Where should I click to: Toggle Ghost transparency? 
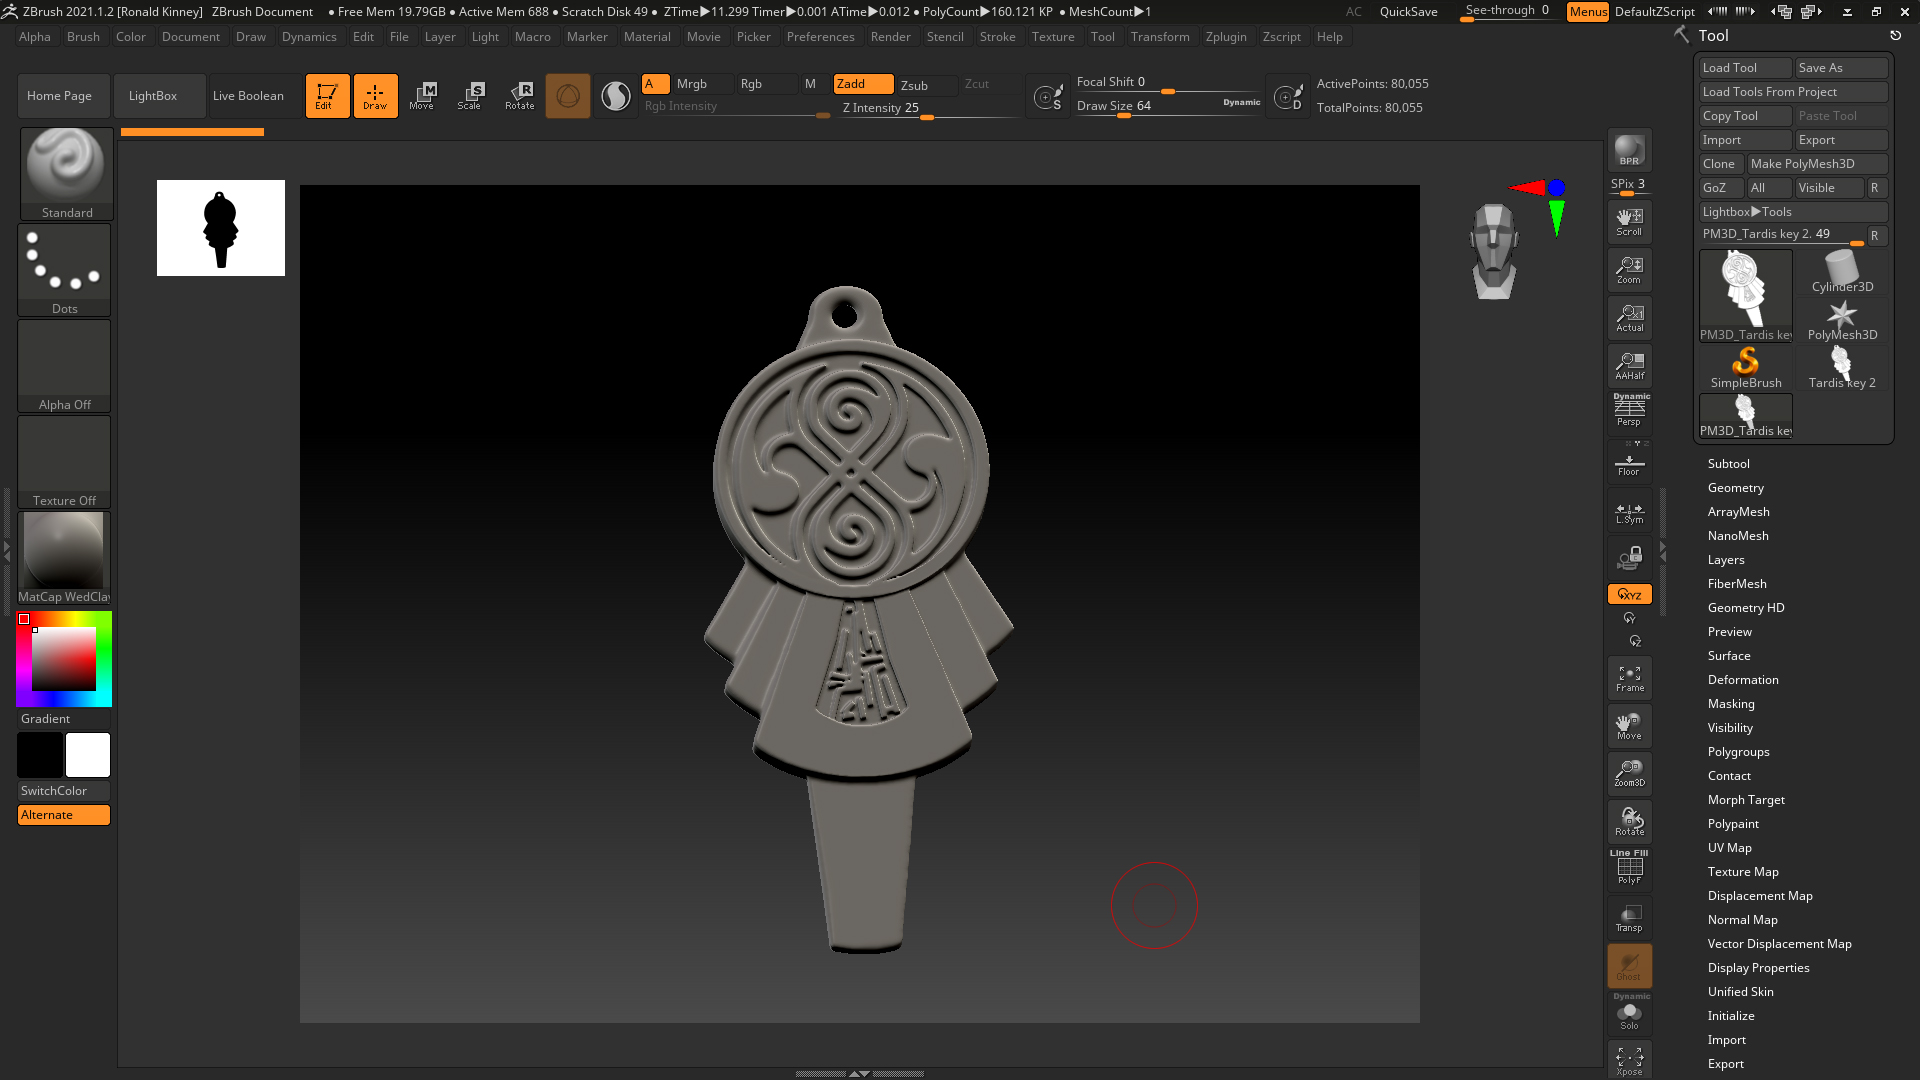[x=1629, y=966]
